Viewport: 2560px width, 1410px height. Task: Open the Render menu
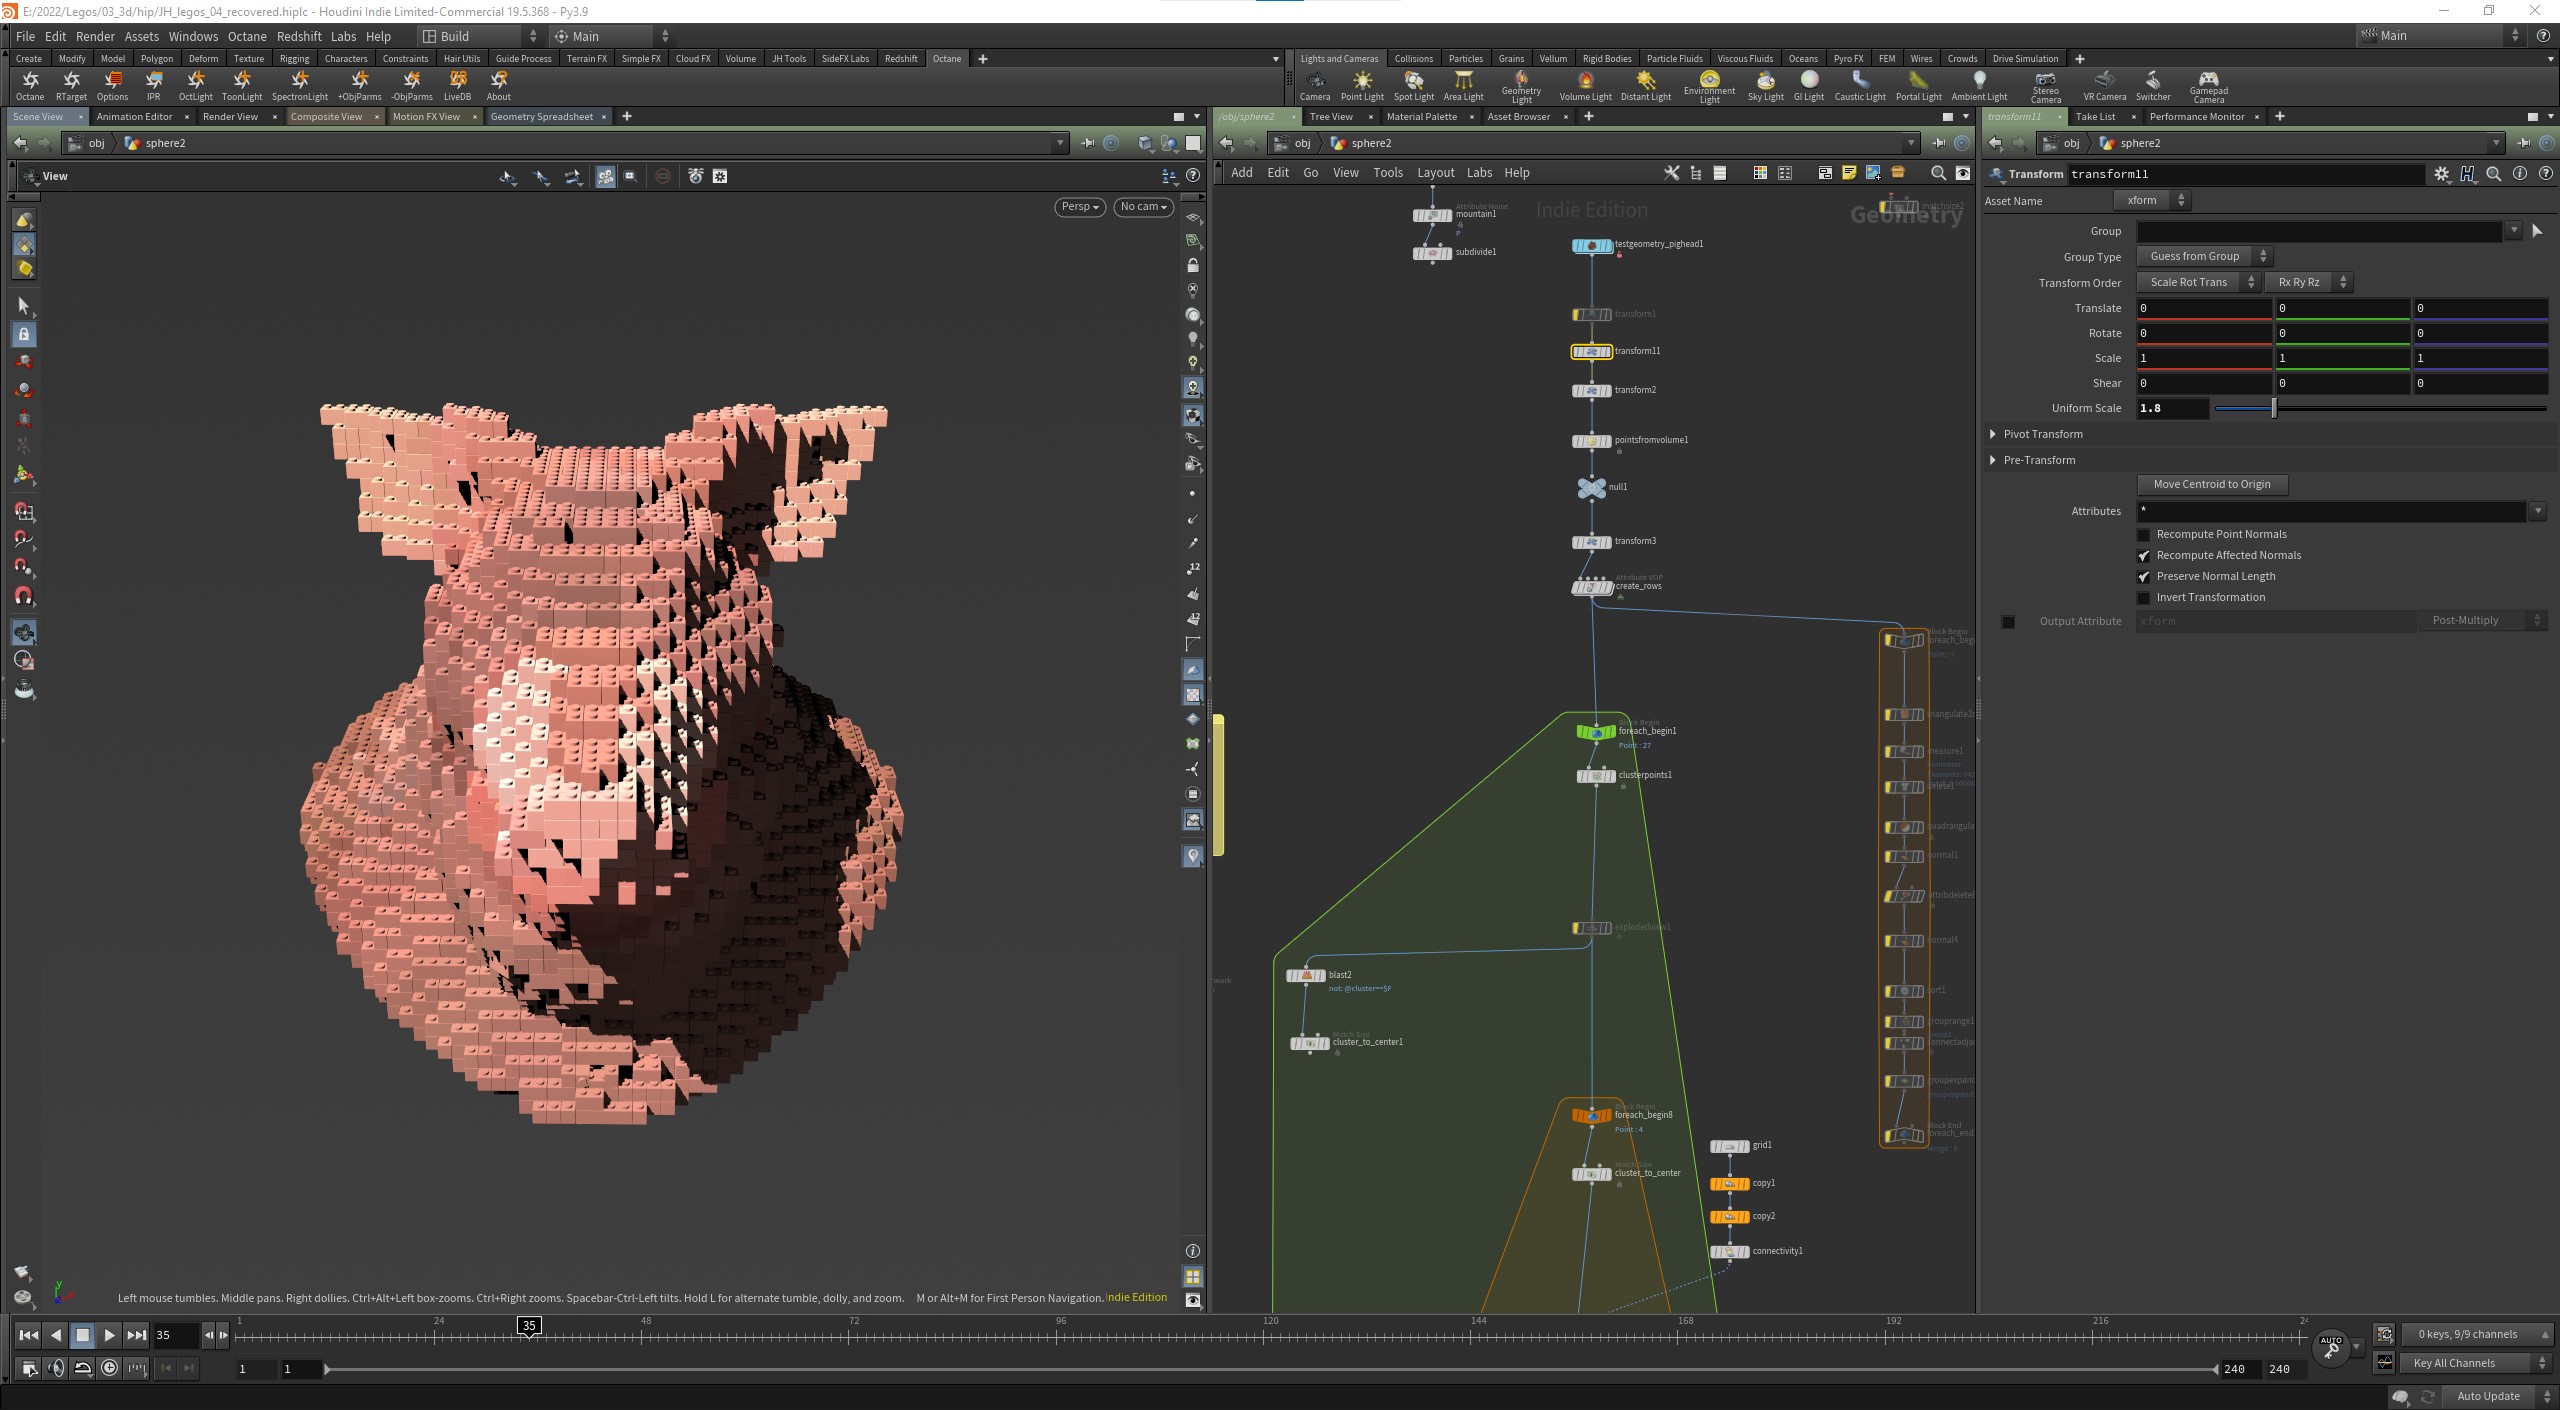(95, 36)
